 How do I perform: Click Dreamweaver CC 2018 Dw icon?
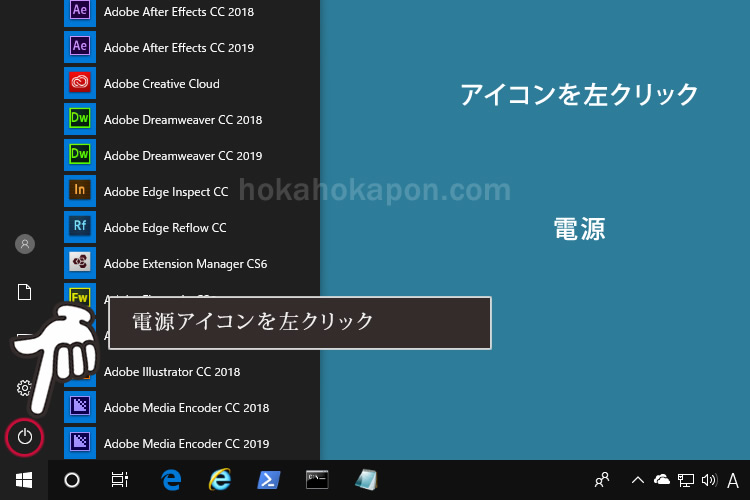click(x=80, y=119)
